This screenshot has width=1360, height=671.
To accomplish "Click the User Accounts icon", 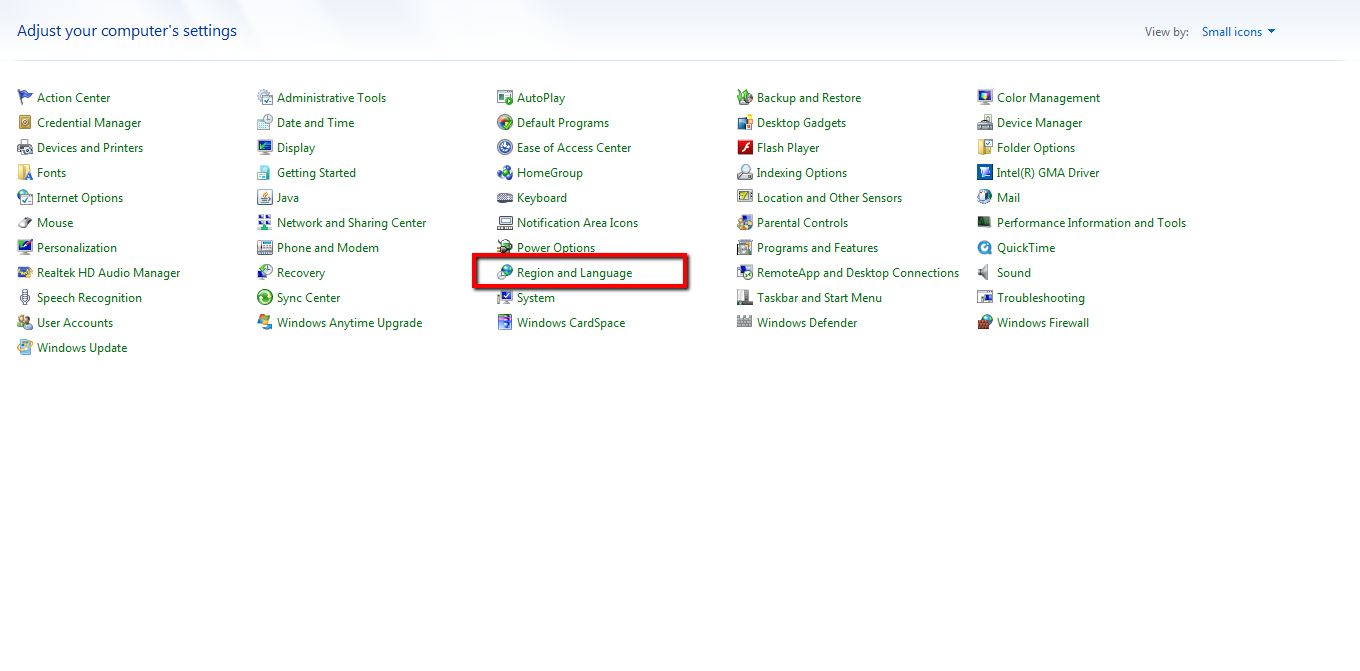I will pos(25,322).
